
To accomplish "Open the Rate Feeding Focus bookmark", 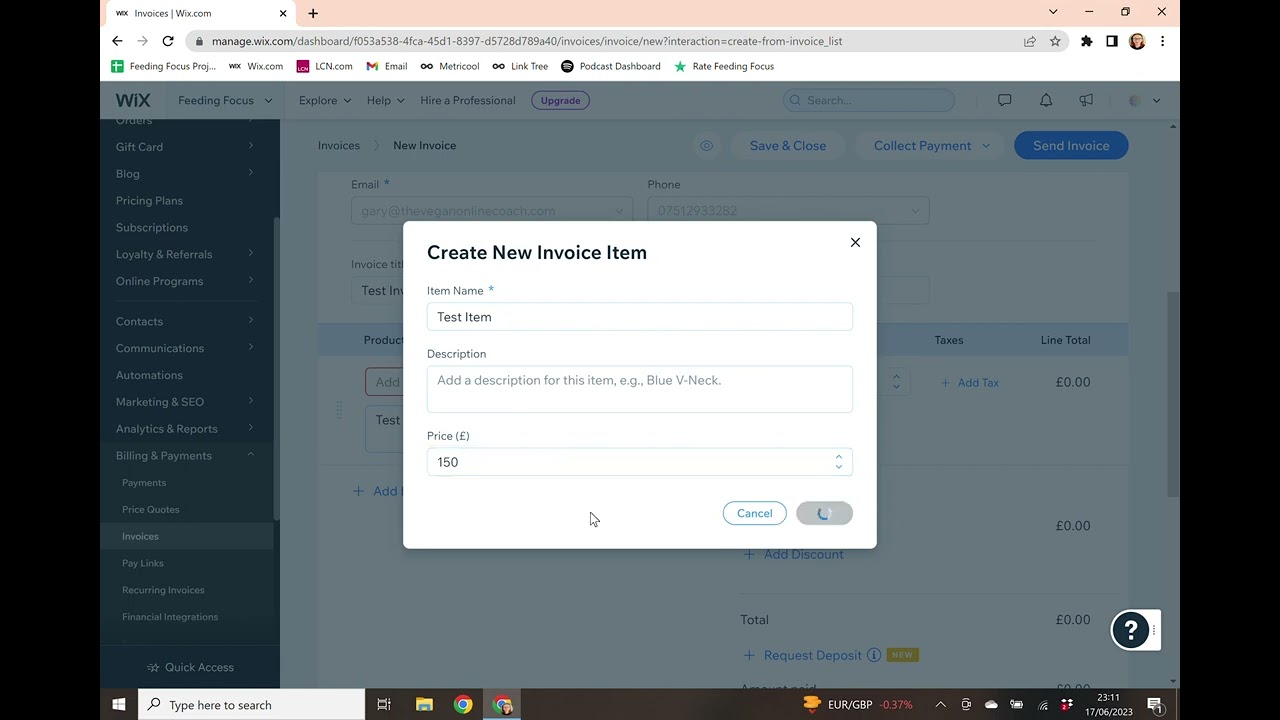I will [724, 66].
